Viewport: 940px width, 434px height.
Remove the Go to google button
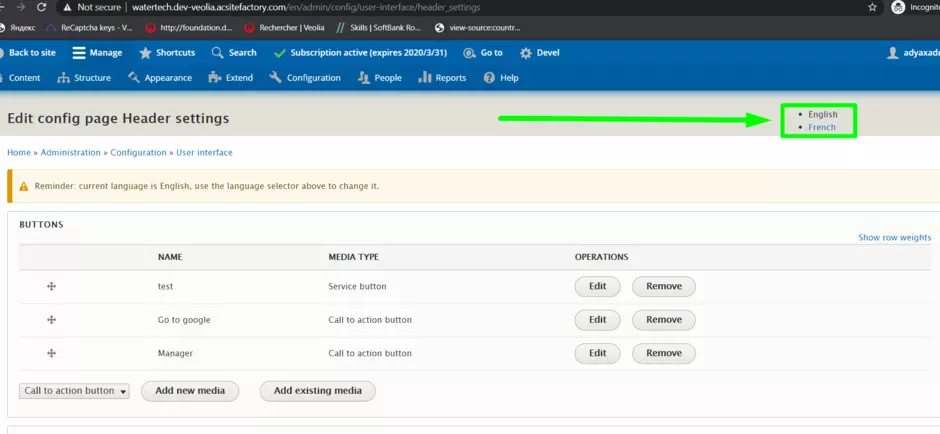[x=663, y=320]
